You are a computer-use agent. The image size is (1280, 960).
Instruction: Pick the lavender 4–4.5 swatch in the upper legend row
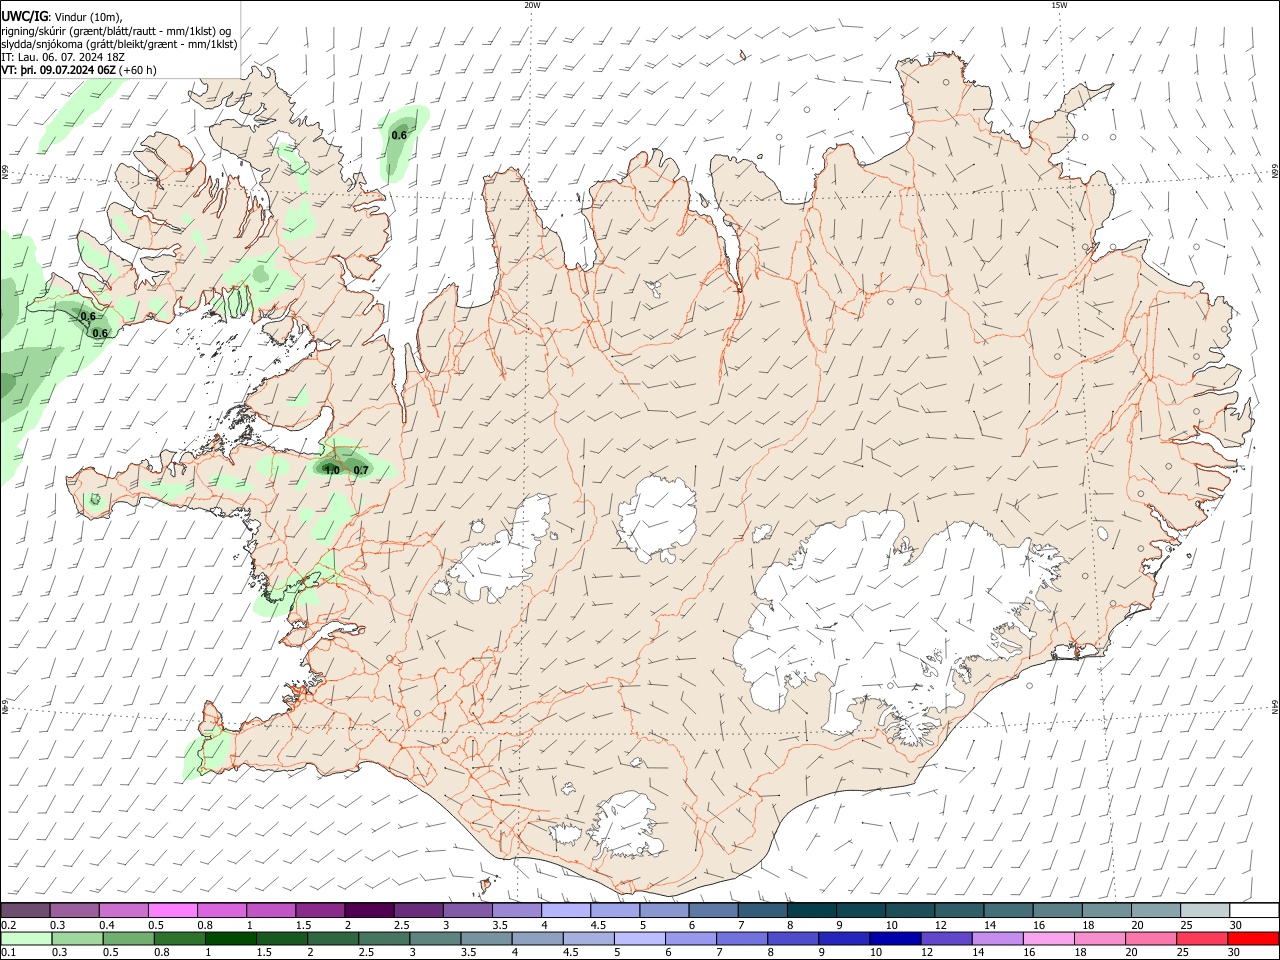click(x=566, y=910)
